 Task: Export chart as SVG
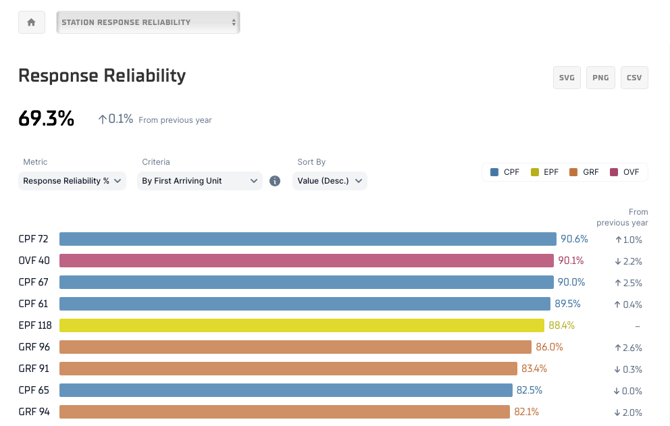[567, 78]
